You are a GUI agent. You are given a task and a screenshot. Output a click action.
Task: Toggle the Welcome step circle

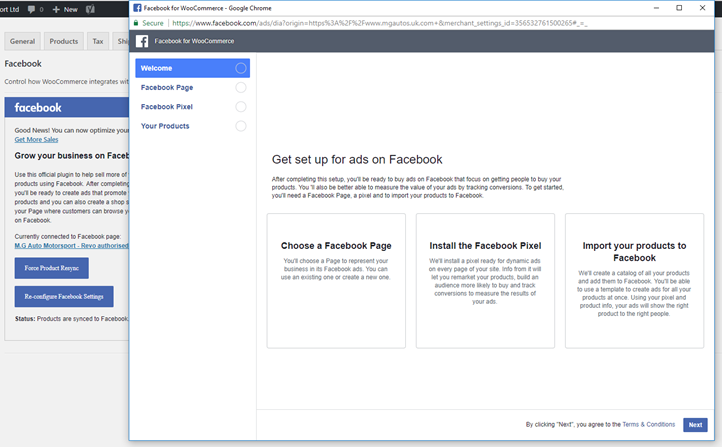pos(241,68)
